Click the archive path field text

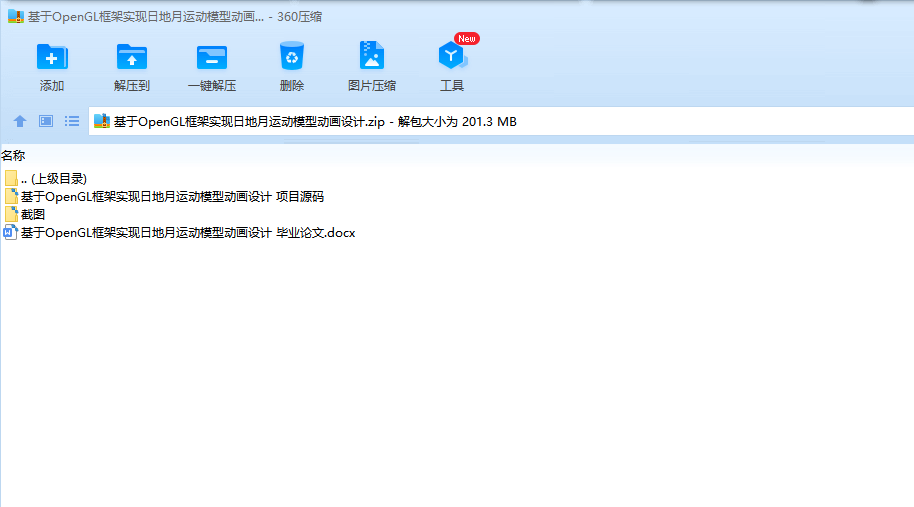315,121
